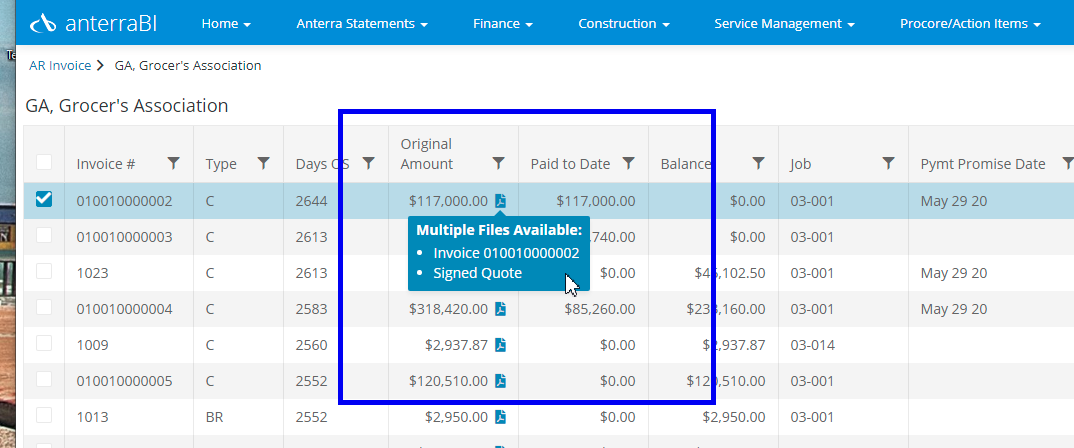Check the row for invoice 1009
Image resolution: width=1074 pixels, height=448 pixels.
[44, 343]
